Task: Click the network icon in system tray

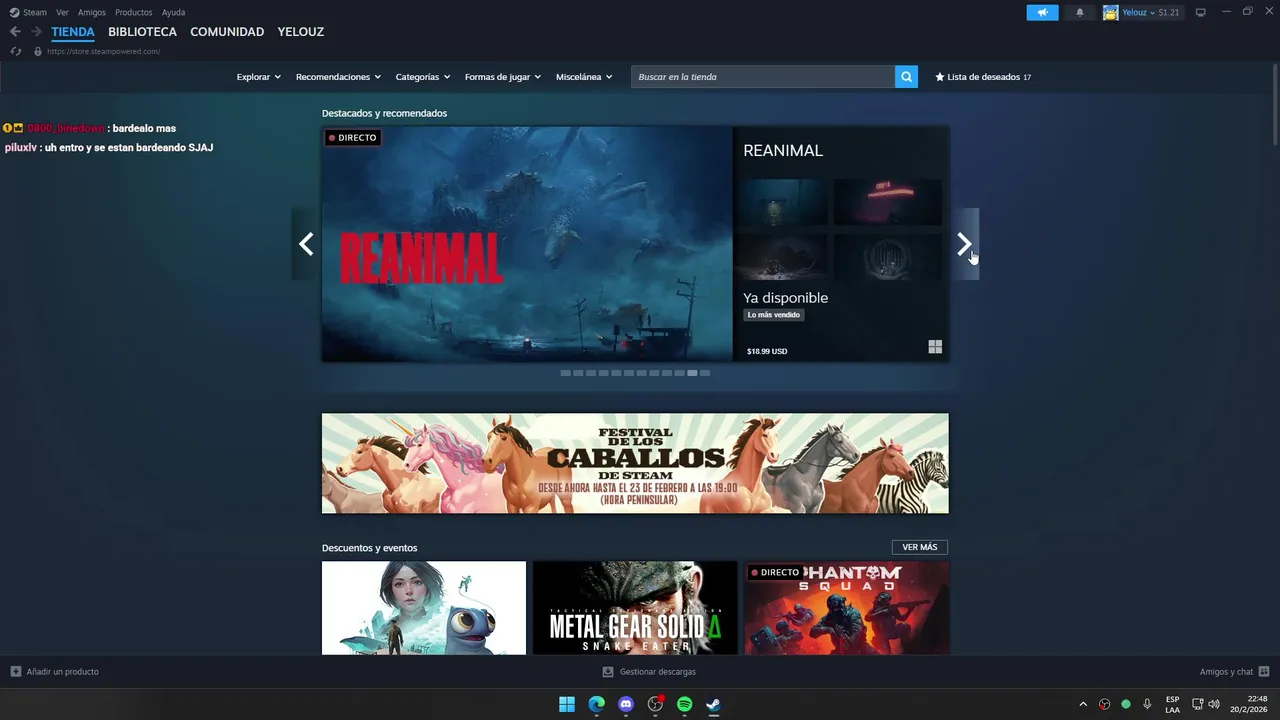Action: tap(1198, 704)
